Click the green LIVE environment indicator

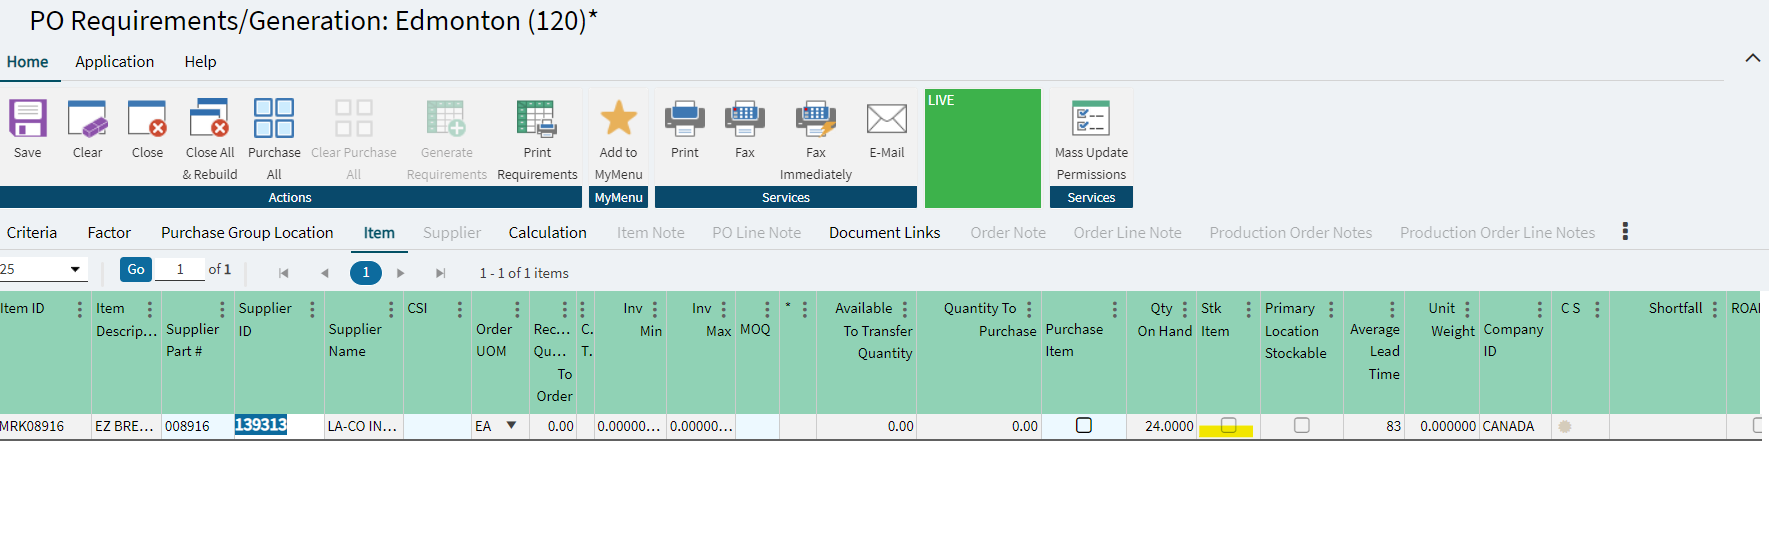click(982, 148)
